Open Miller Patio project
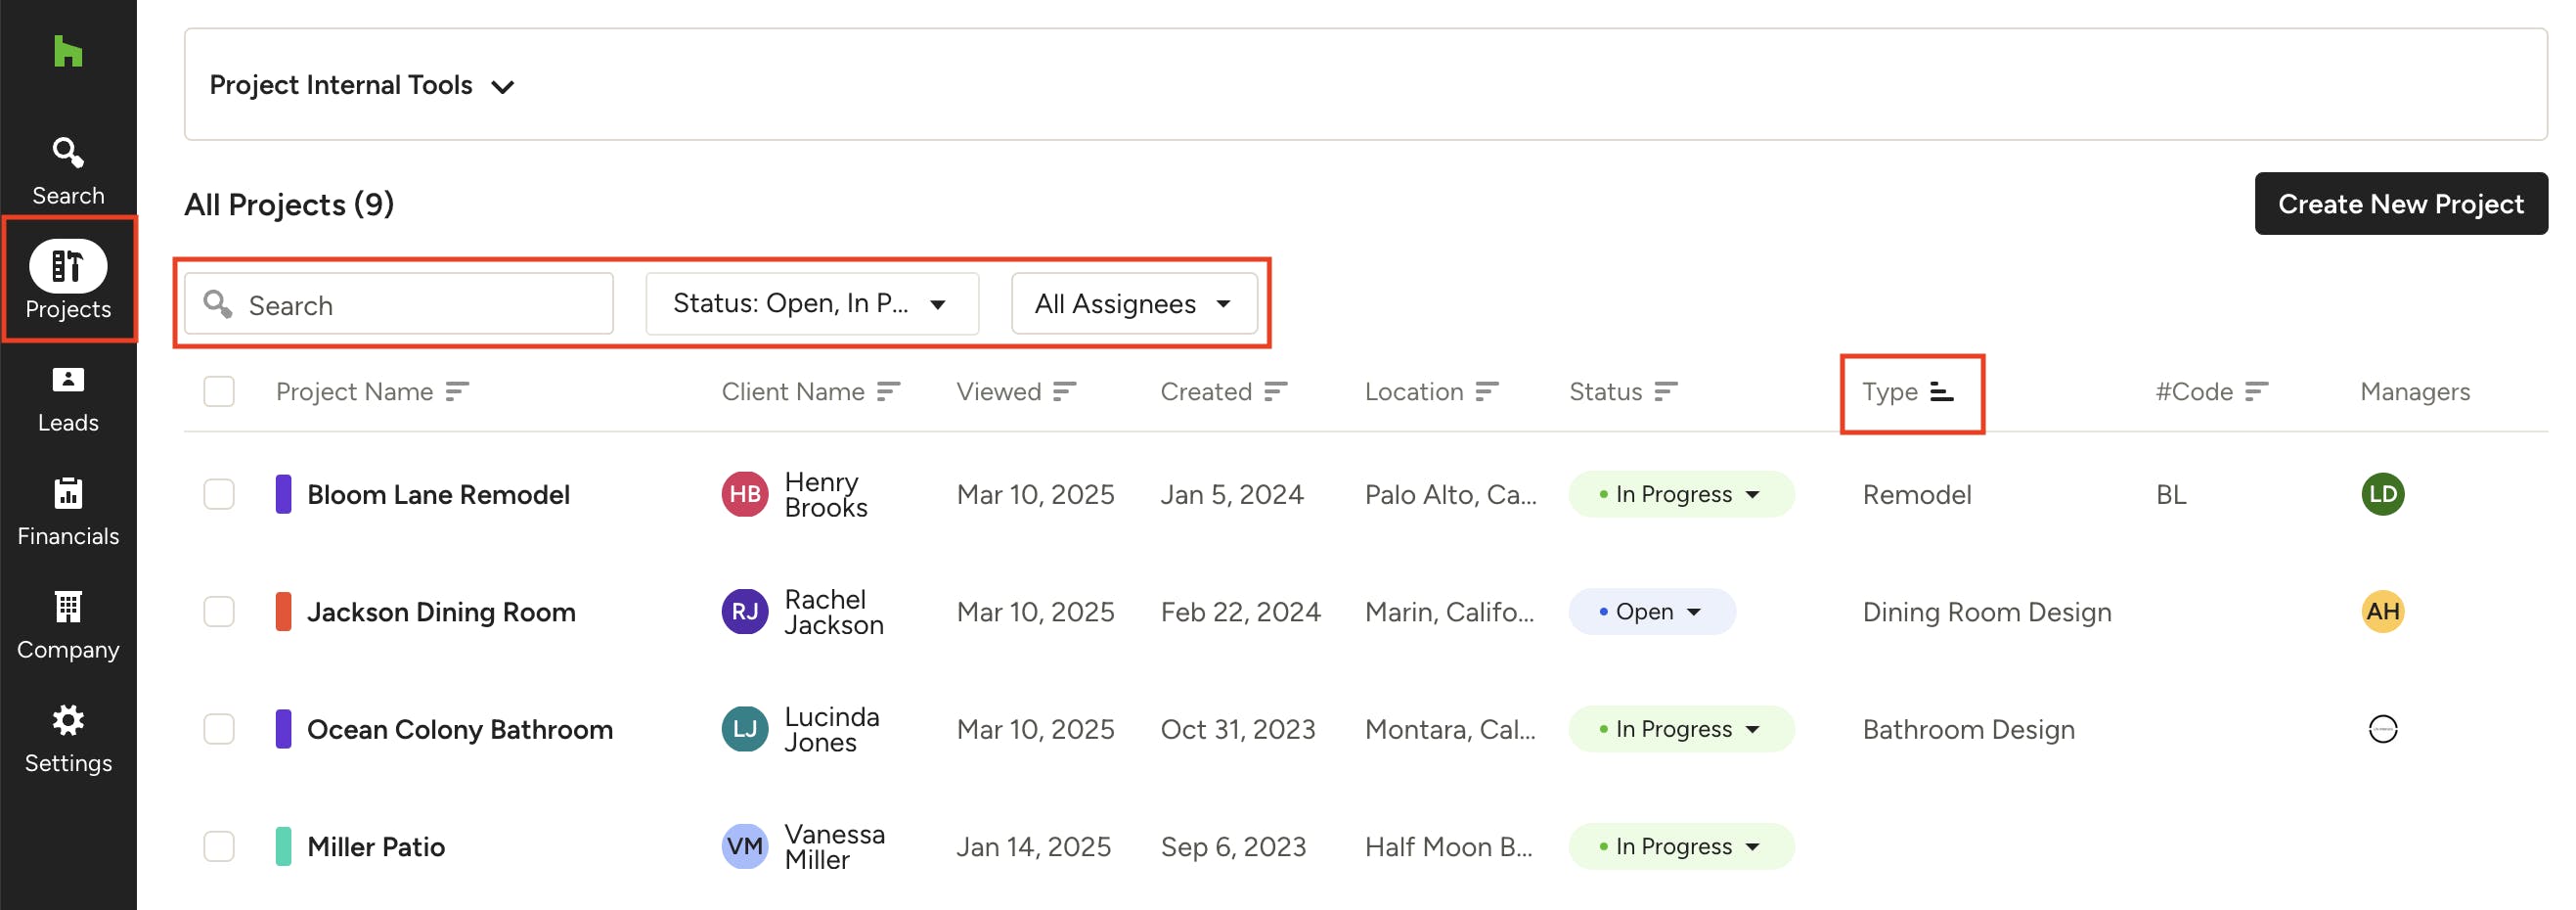 (376, 846)
